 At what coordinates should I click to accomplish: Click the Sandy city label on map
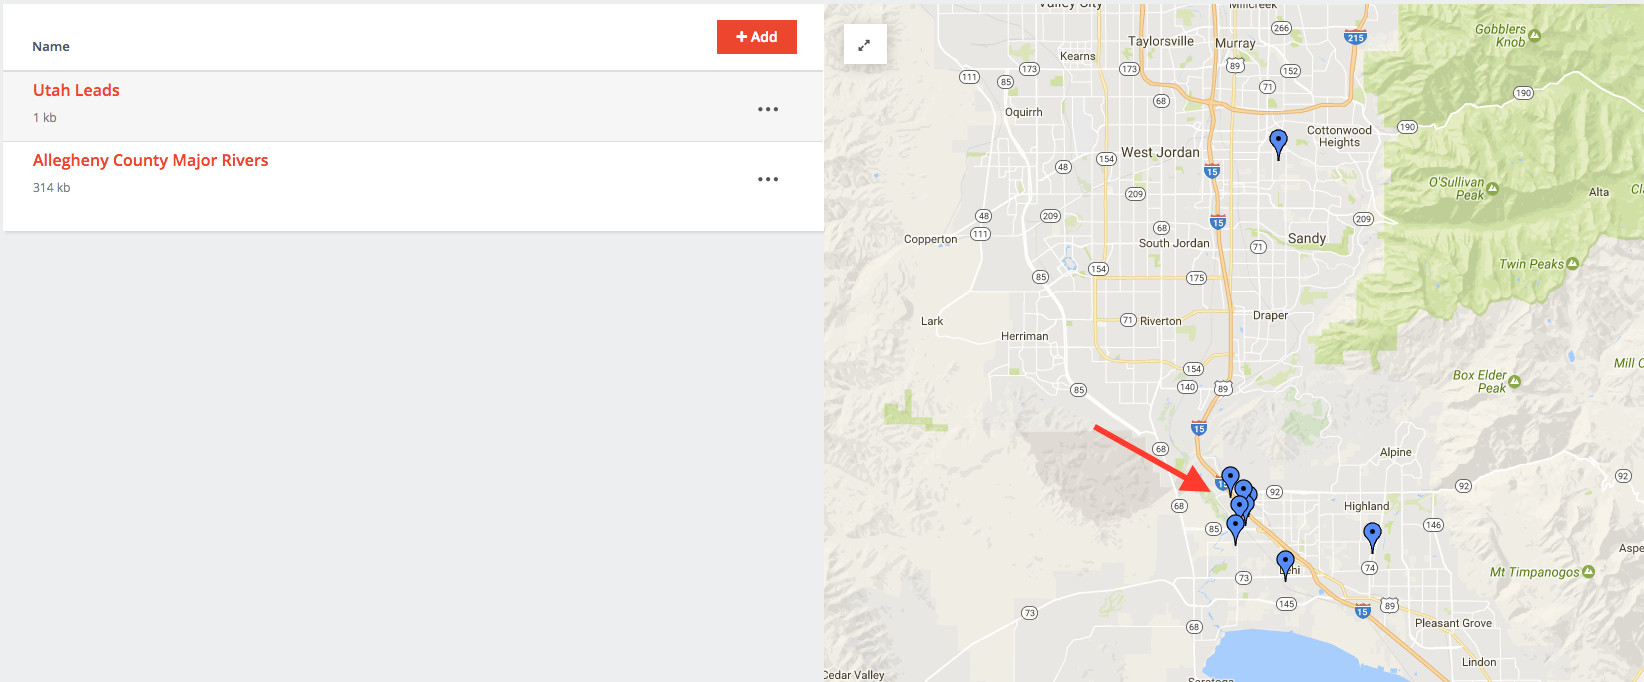[1307, 238]
